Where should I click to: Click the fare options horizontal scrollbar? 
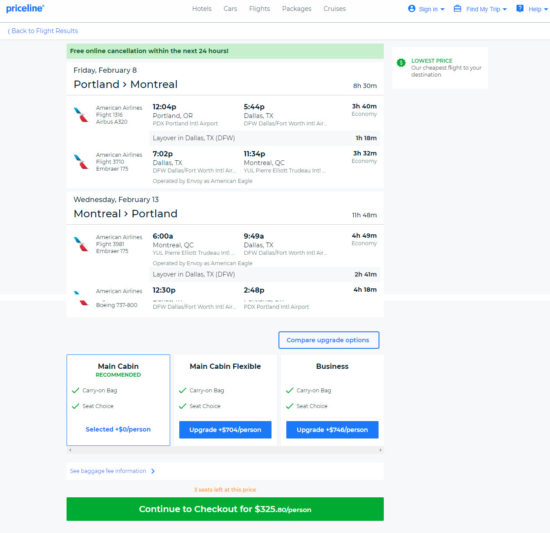pyautogui.click(x=225, y=450)
